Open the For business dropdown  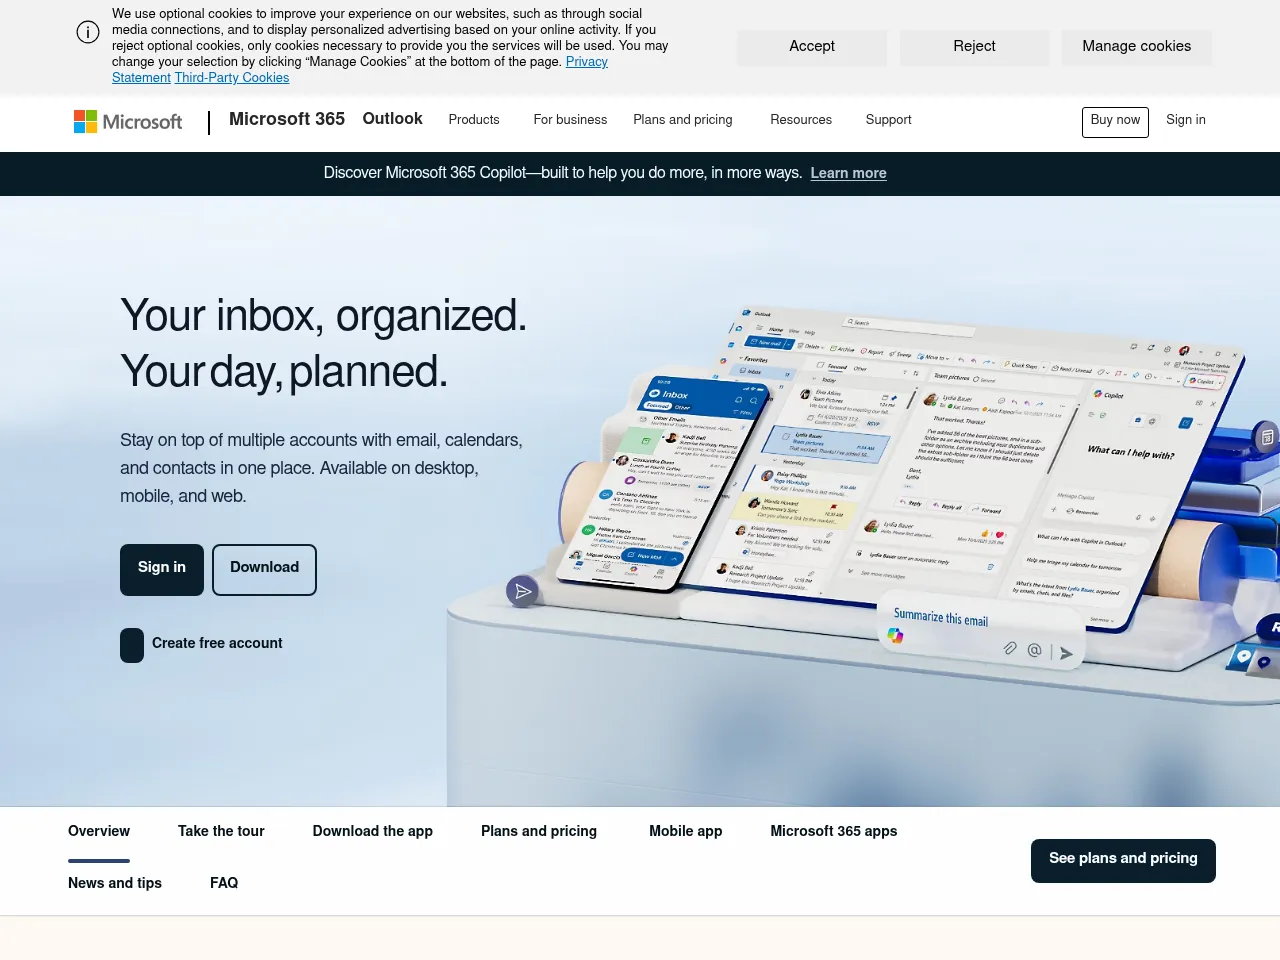coord(570,120)
